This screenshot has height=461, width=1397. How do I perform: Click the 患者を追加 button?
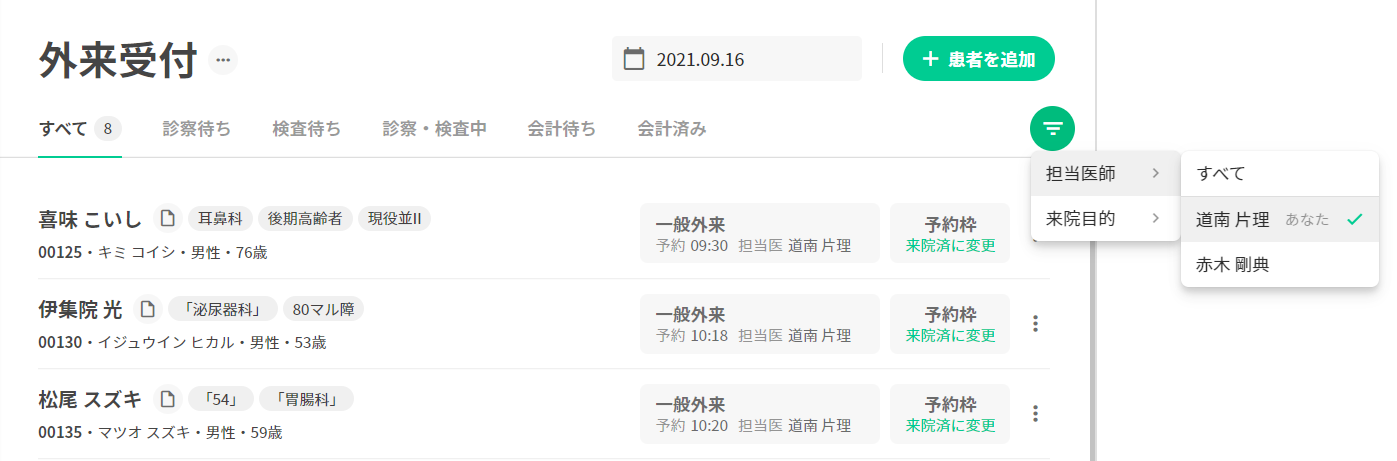pyautogui.click(x=978, y=59)
